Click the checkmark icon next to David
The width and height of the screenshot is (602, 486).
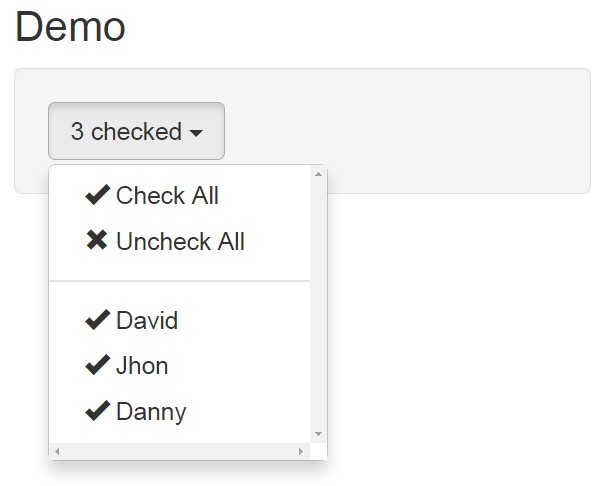[97, 320]
